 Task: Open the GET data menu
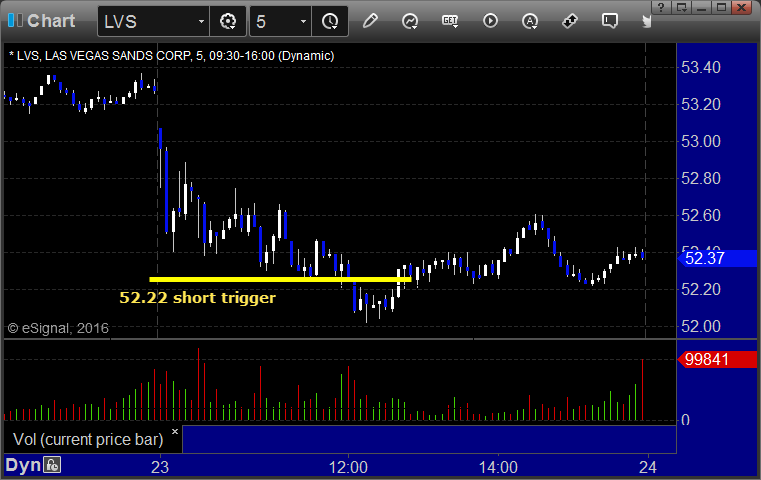click(450, 21)
